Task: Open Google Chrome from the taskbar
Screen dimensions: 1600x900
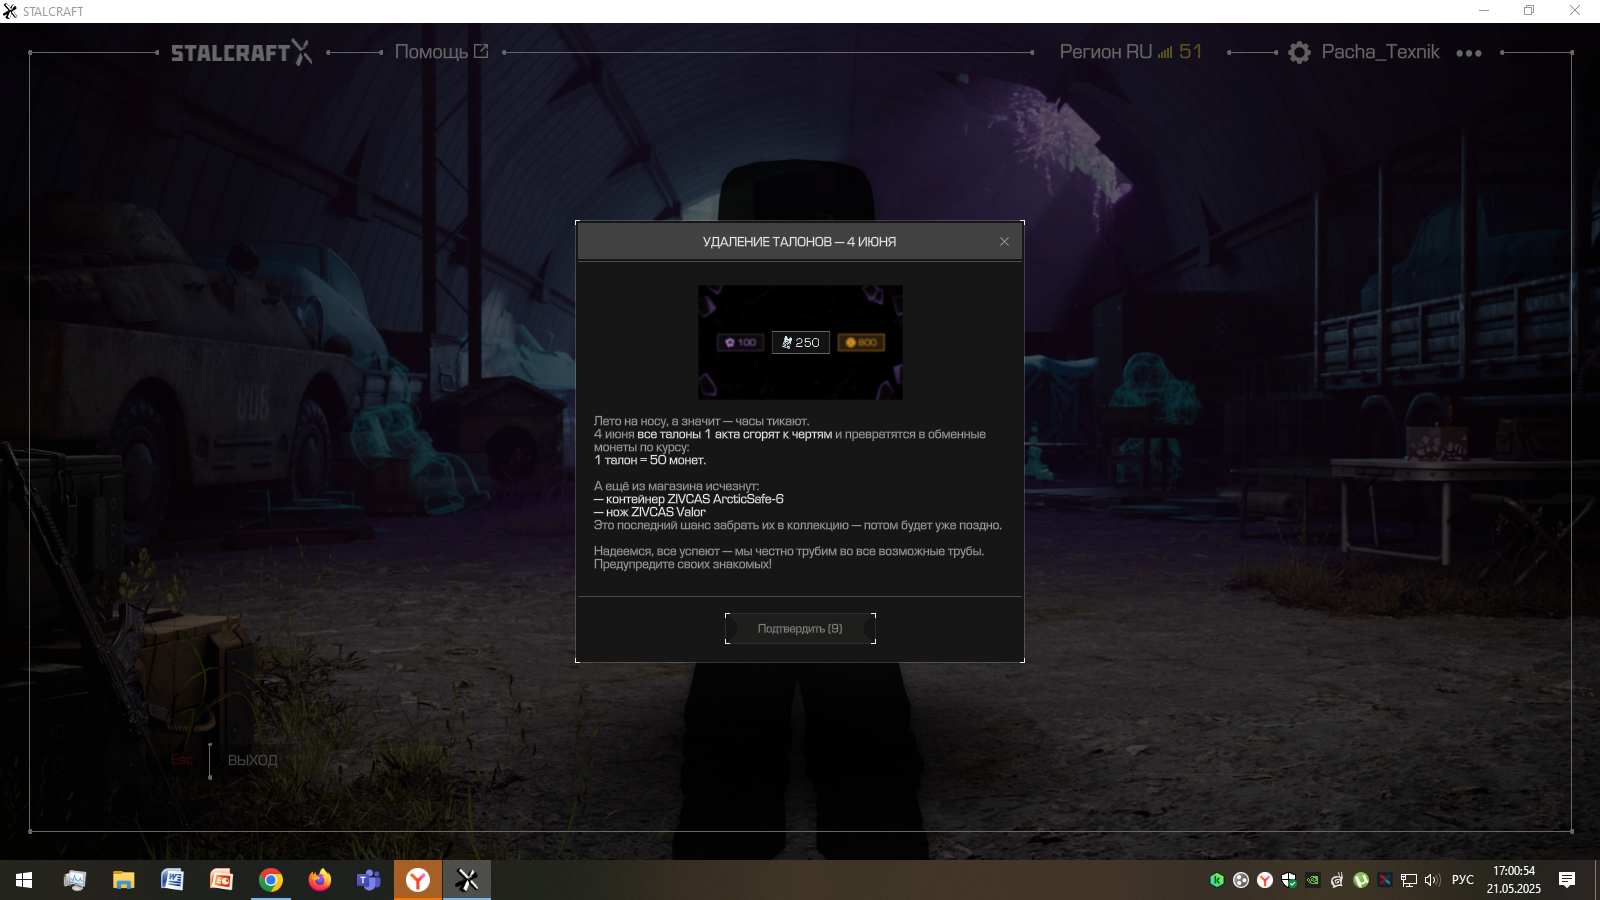Action: (x=270, y=880)
